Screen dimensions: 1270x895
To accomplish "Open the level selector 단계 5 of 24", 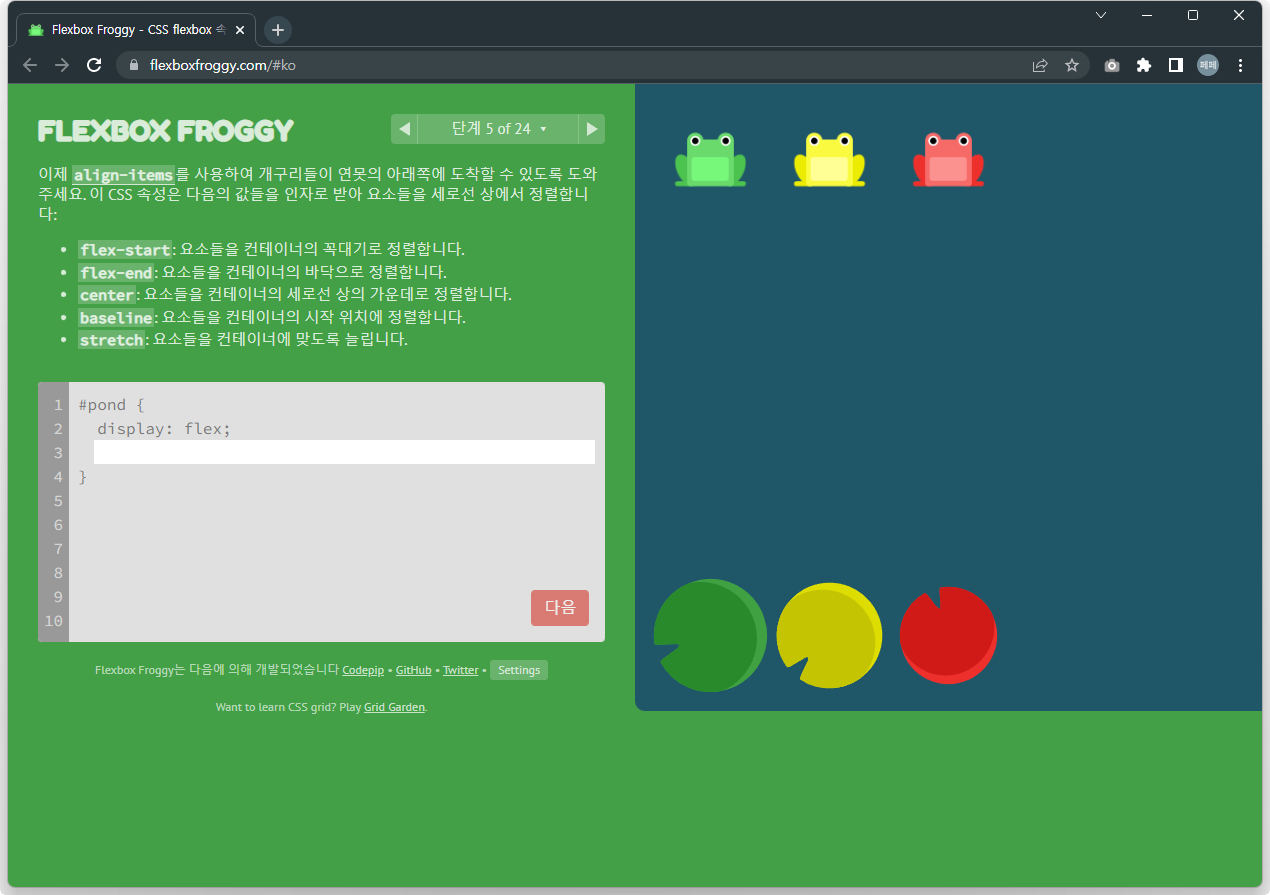I will [498, 129].
